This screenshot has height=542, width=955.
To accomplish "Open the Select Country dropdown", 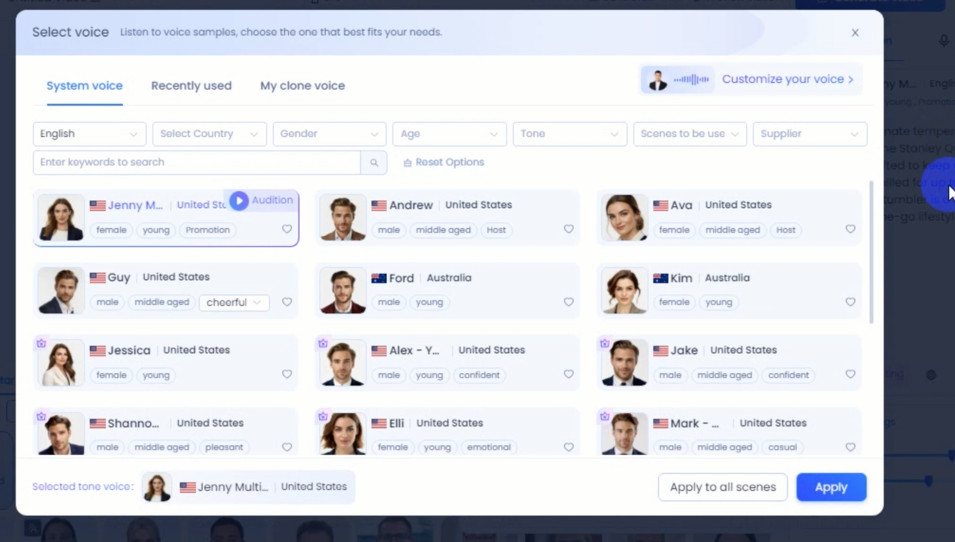I will click(x=210, y=134).
